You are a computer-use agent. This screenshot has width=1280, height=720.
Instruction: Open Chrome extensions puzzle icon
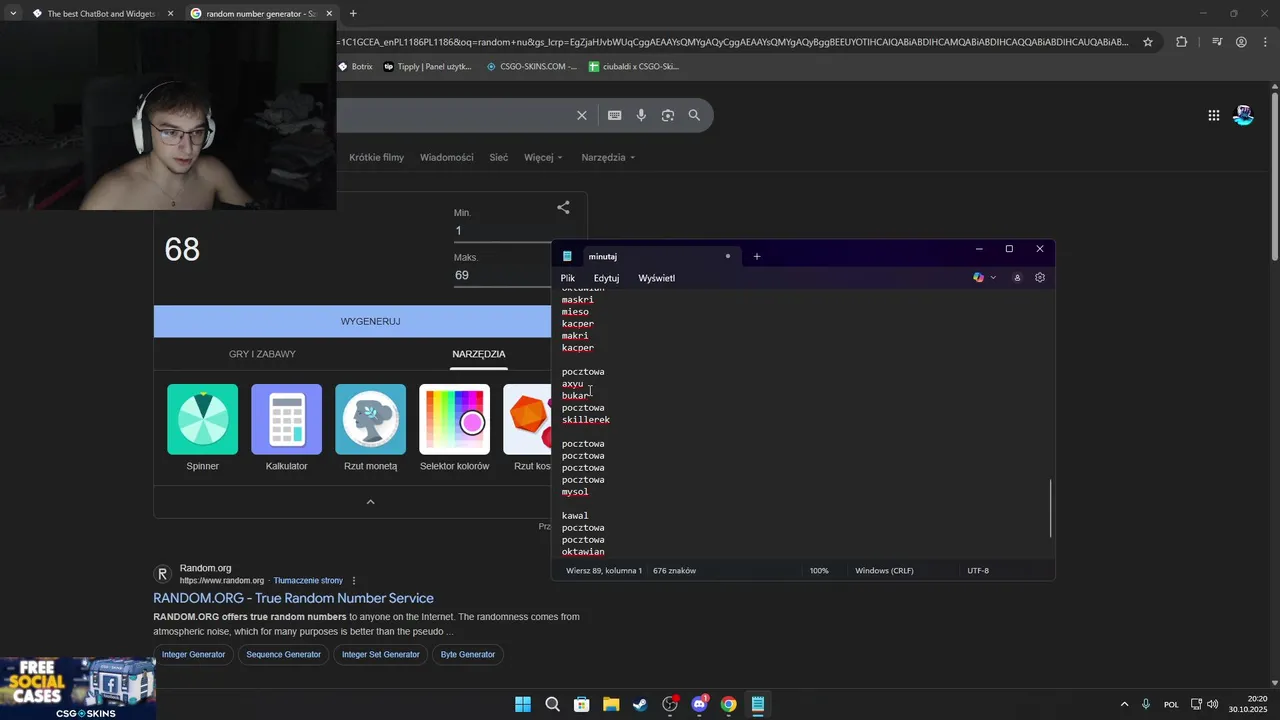pyautogui.click(x=1182, y=42)
